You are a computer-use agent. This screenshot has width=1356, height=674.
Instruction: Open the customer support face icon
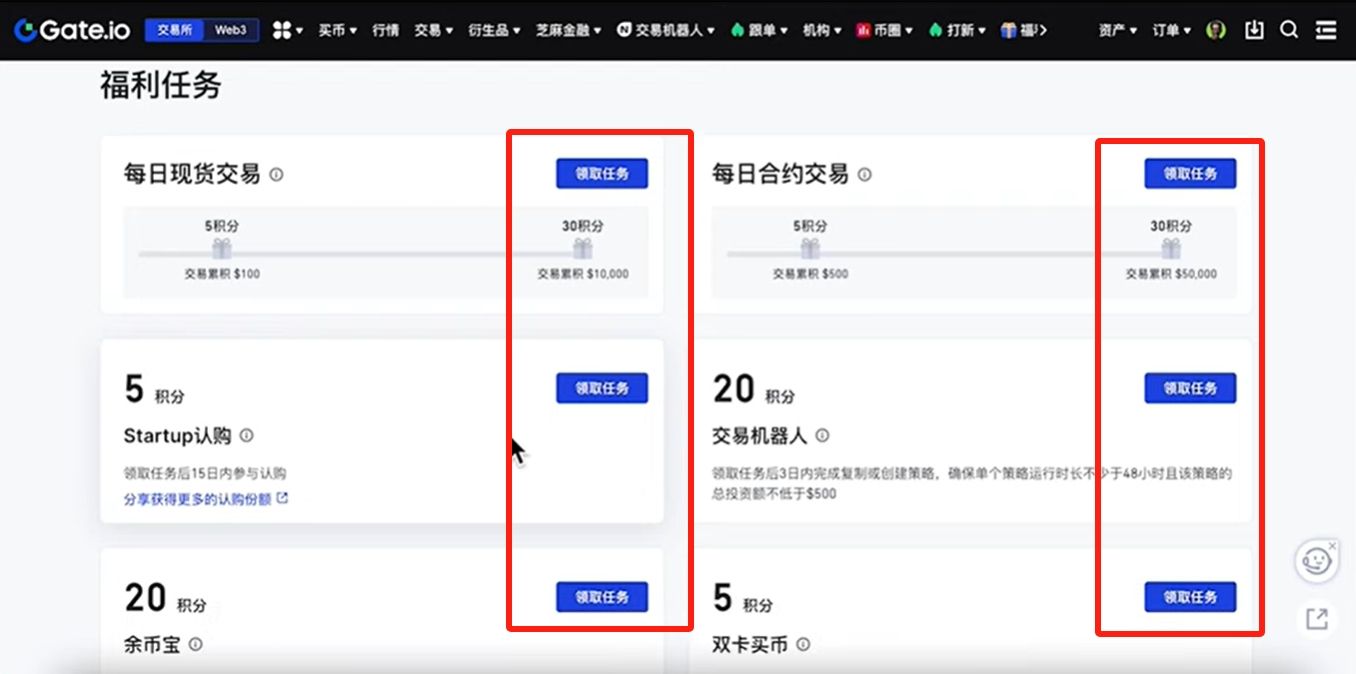[x=1316, y=560]
